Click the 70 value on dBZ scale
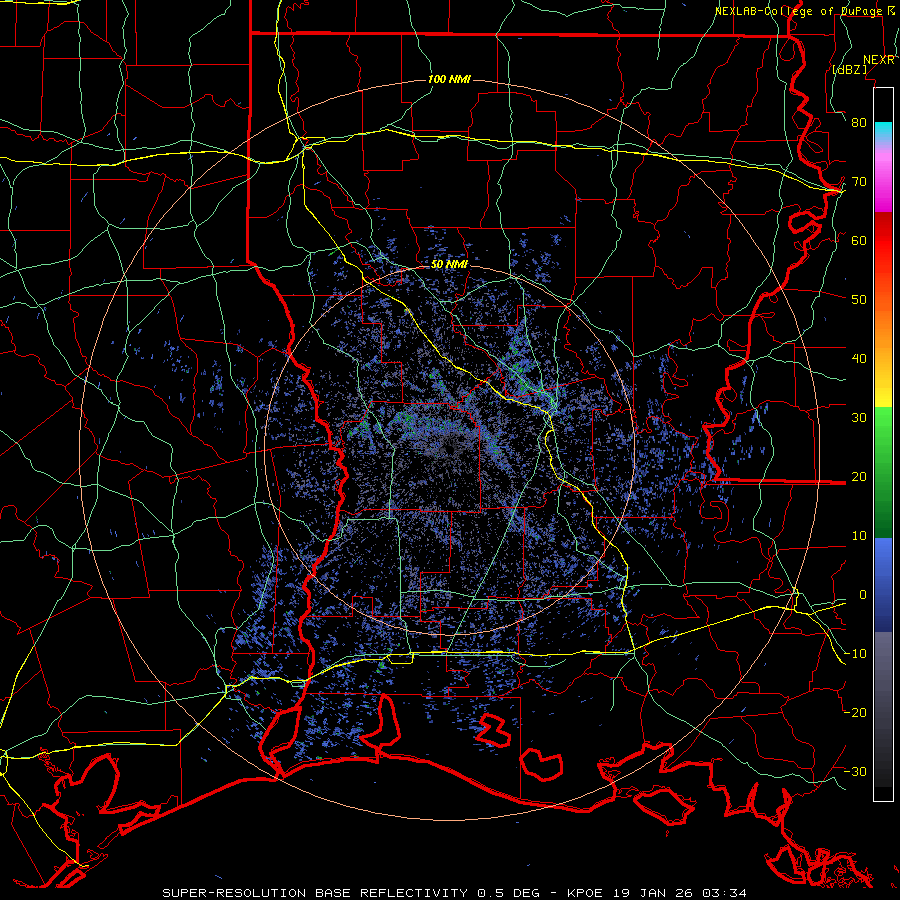900x900 pixels. point(859,182)
